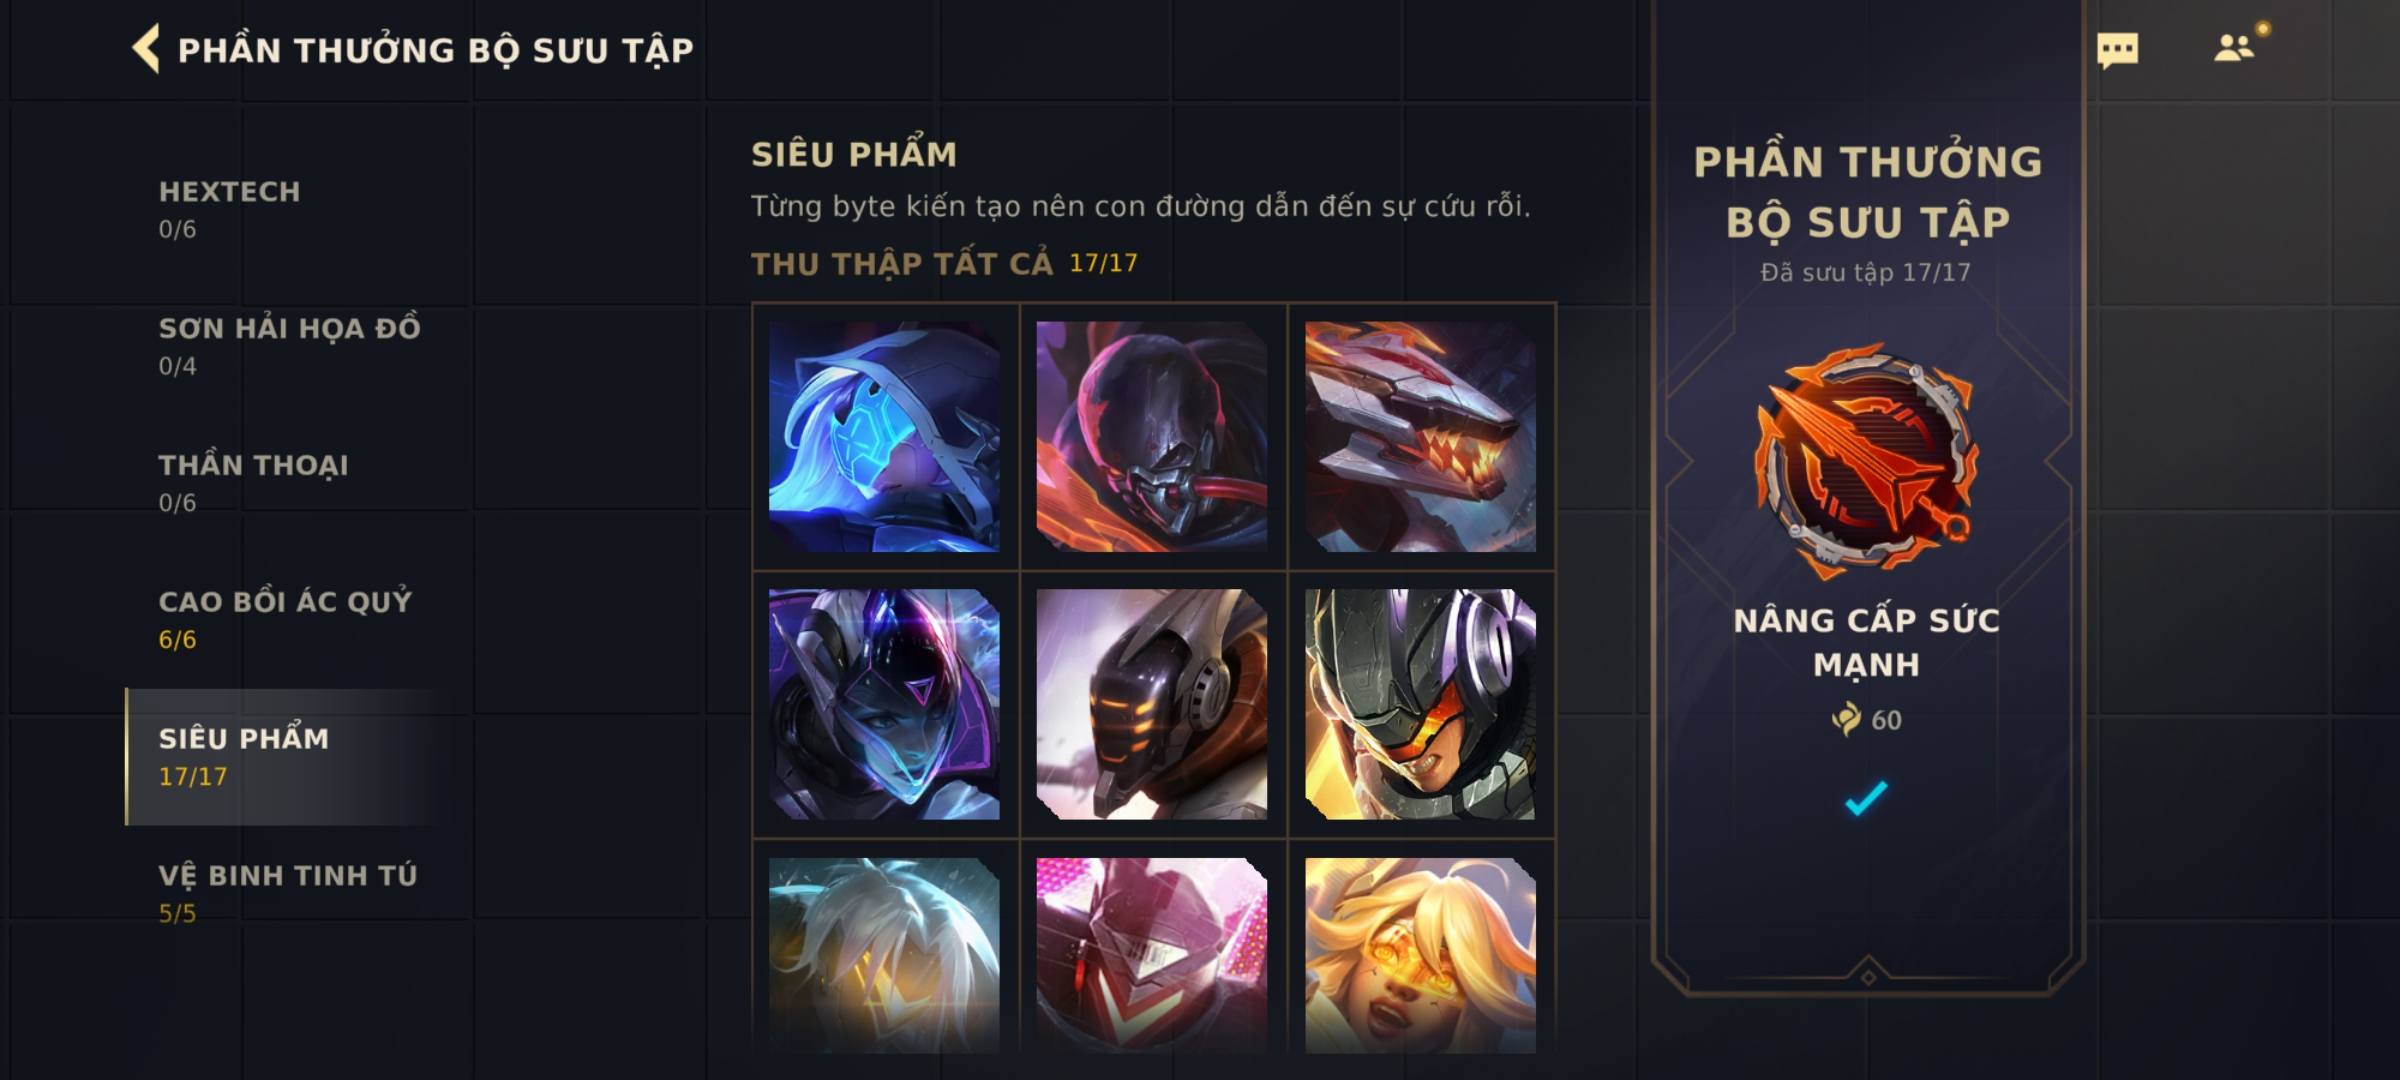The height and width of the screenshot is (1080, 2400).
Task: Open the chat messages icon
Action: click(2117, 50)
